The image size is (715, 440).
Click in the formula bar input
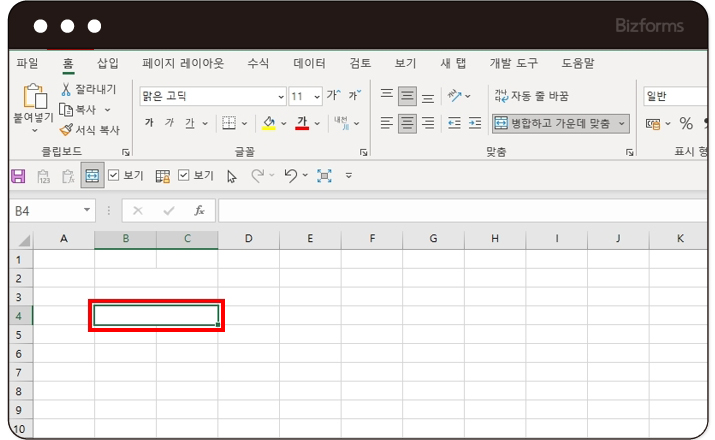[463, 211]
